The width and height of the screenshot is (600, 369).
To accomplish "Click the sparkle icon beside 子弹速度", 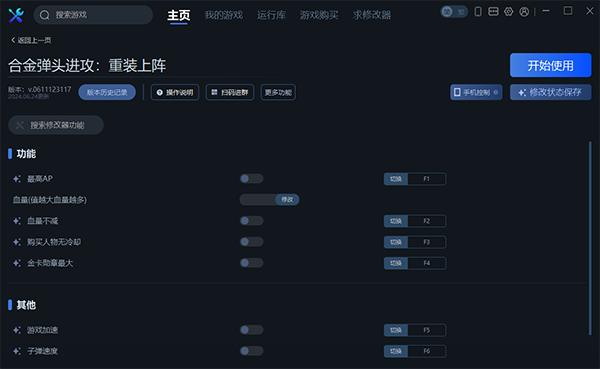I will pyautogui.click(x=17, y=351).
